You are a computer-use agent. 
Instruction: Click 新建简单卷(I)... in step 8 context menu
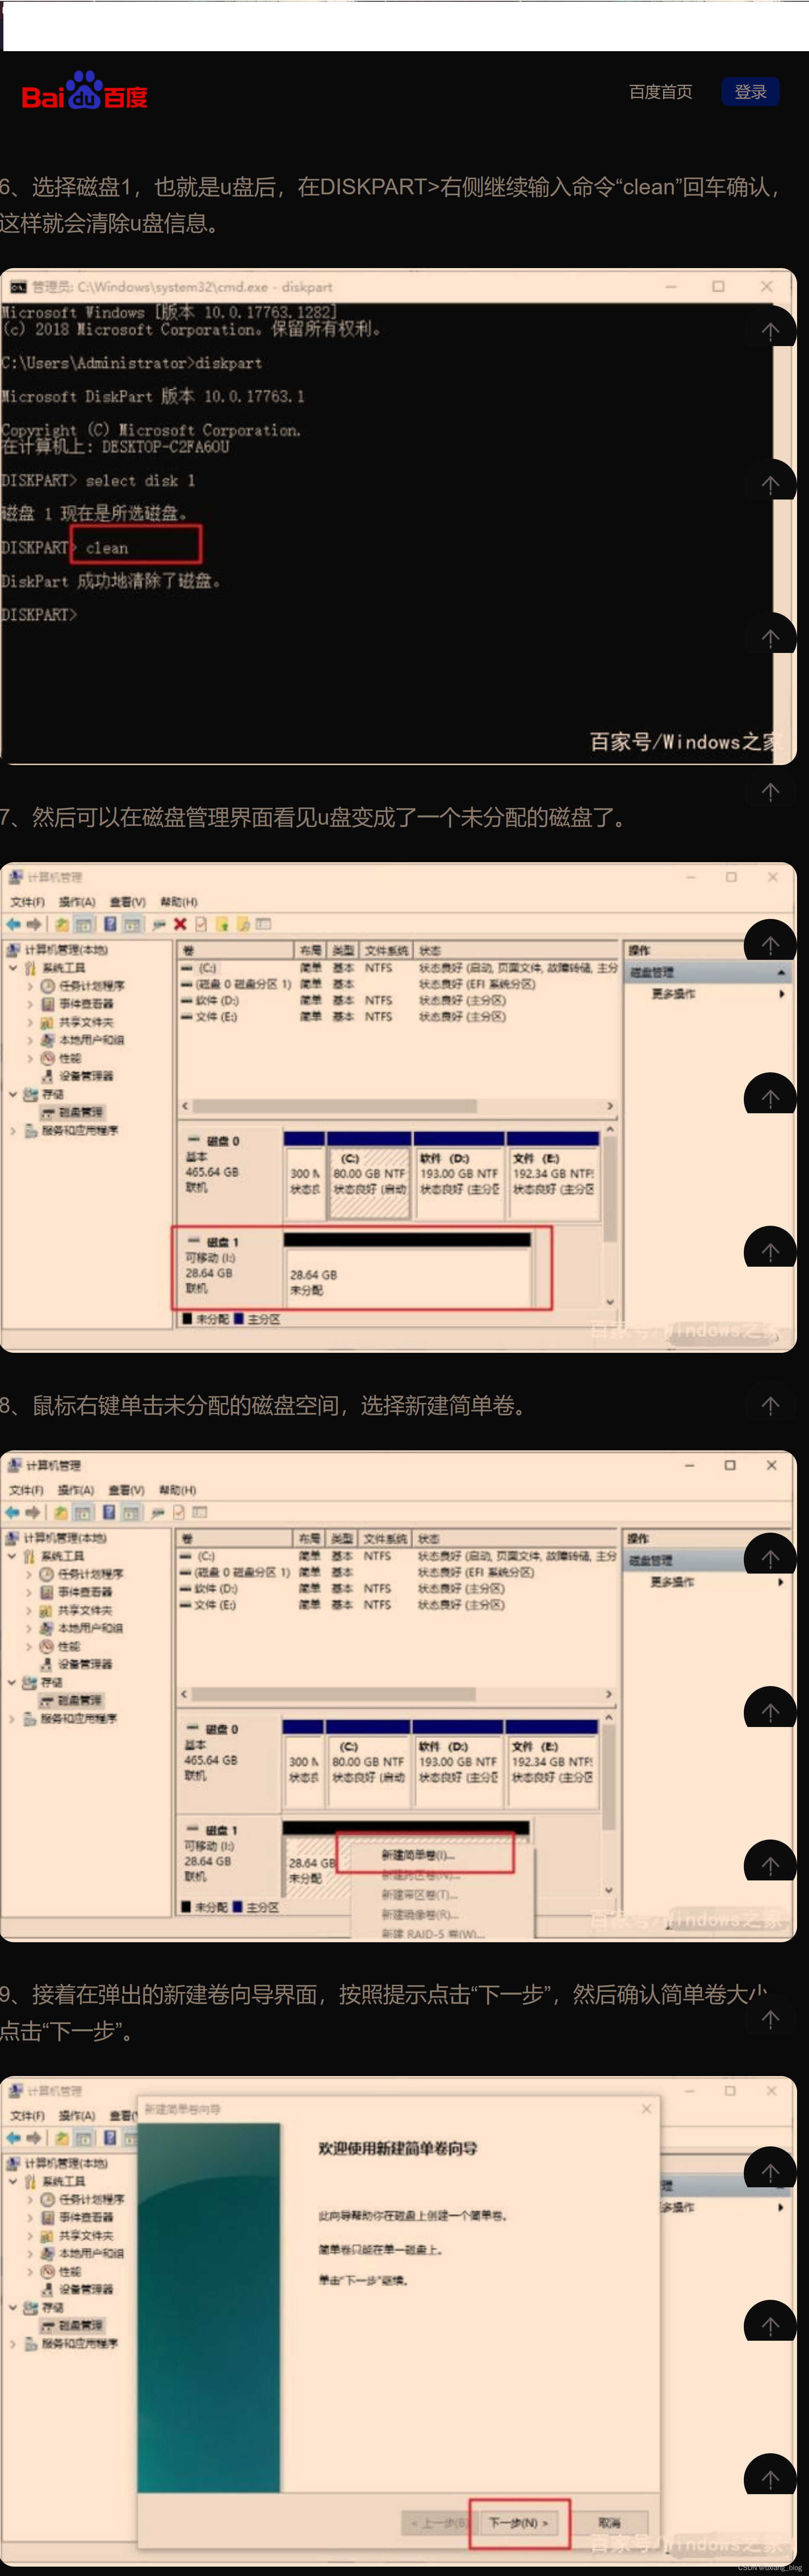point(419,1855)
